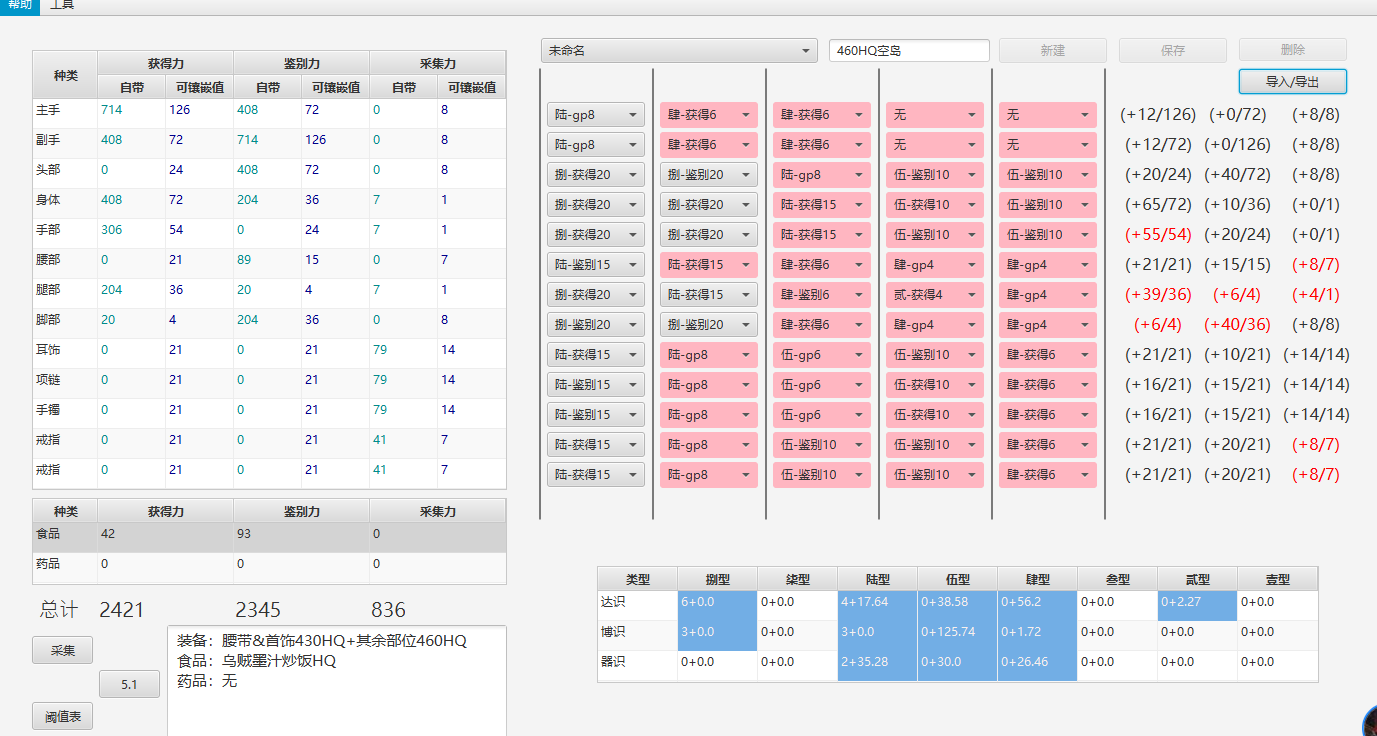This screenshot has width=1377, height=736.
Task: Click the red (+55/54) overcap value
Action: [x=1158, y=235]
